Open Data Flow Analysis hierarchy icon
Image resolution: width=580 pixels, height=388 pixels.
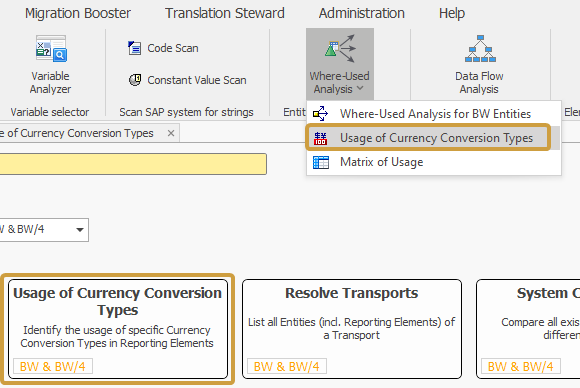(x=480, y=48)
